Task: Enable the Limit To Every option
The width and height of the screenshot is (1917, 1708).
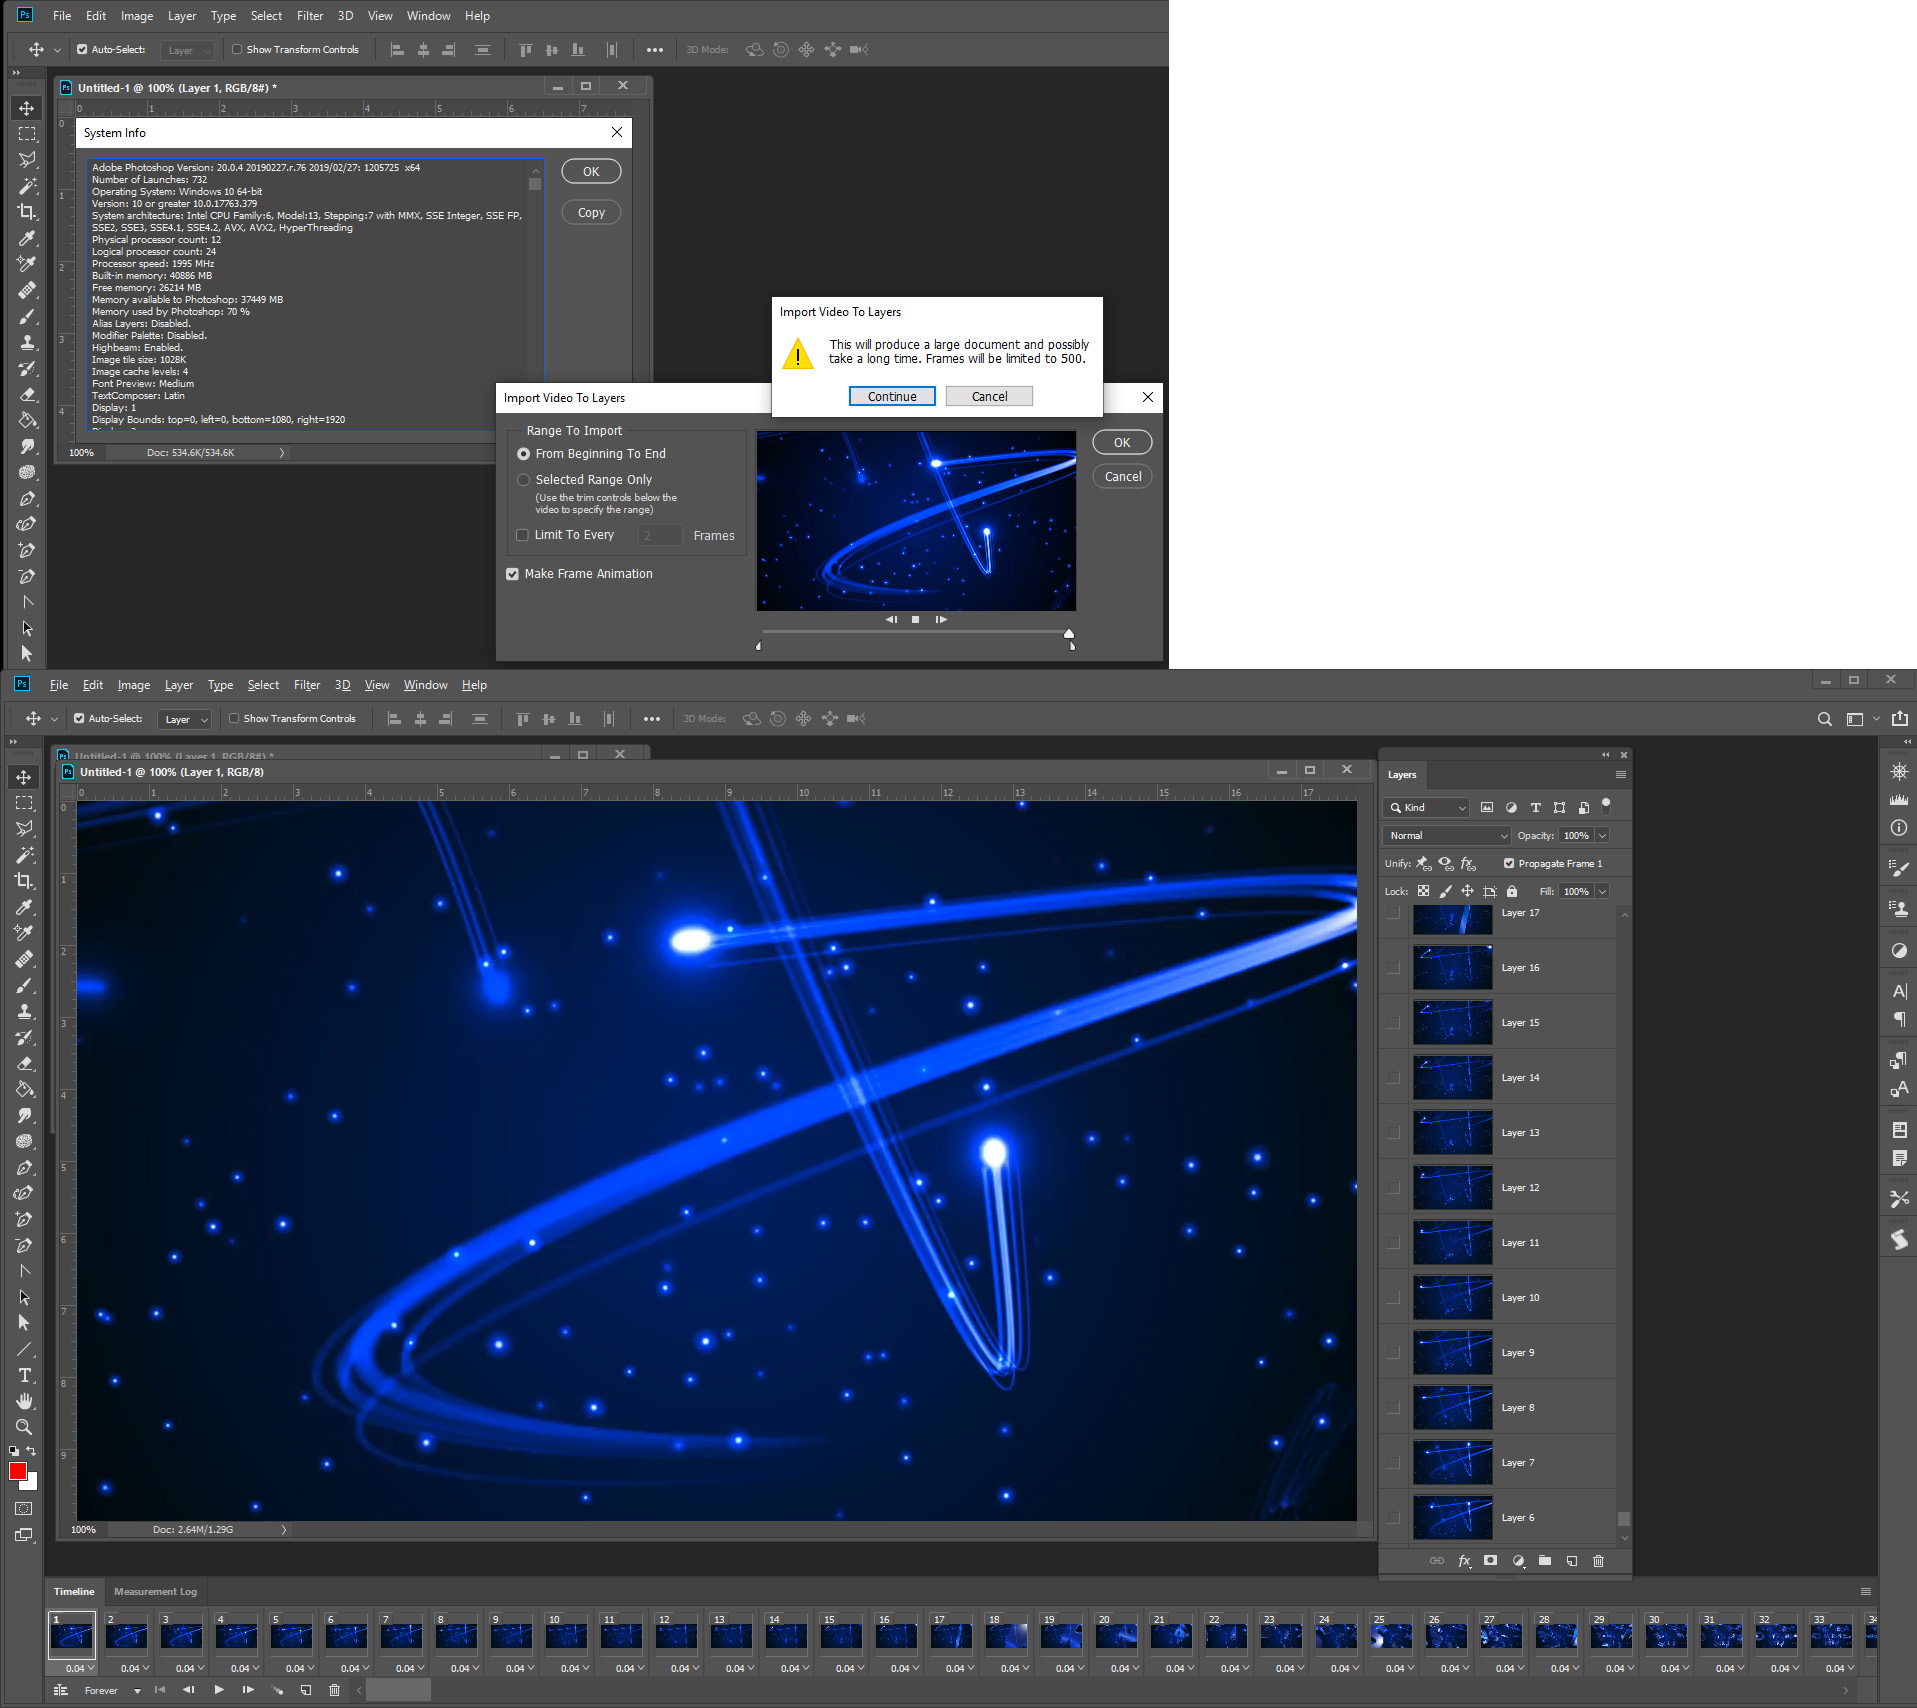Action: [522, 535]
